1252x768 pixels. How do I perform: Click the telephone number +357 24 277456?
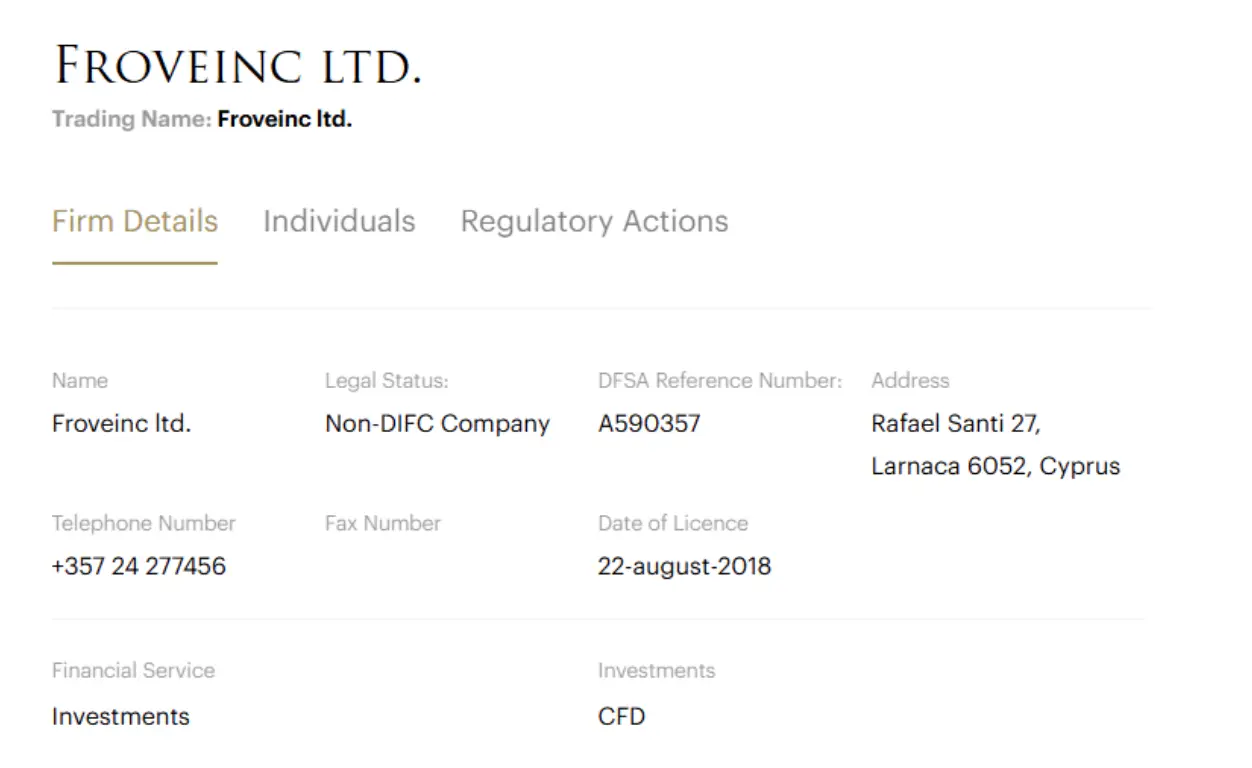(x=139, y=566)
